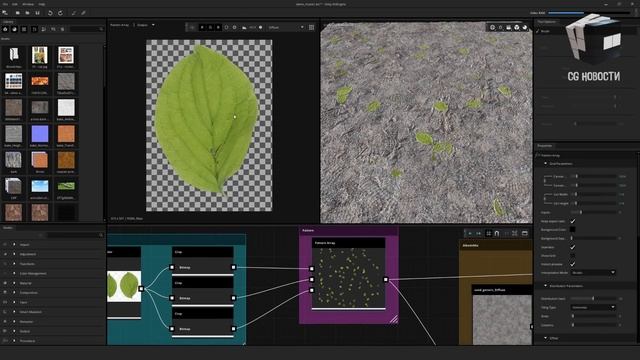Image resolution: width=640 pixels, height=360 pixels.
Task: Select the second round Library filter icon
Action: [15, 29]
